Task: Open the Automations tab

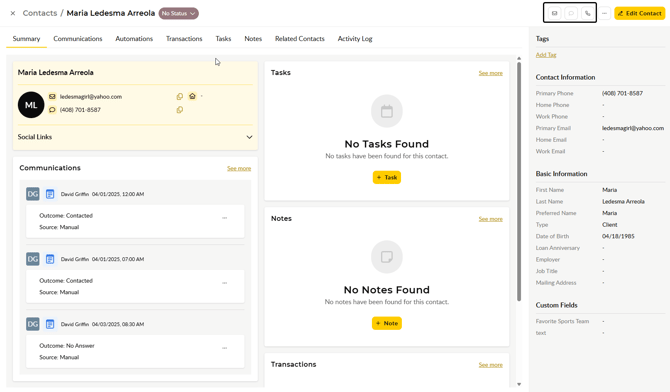Action: [x=134, y=38]
